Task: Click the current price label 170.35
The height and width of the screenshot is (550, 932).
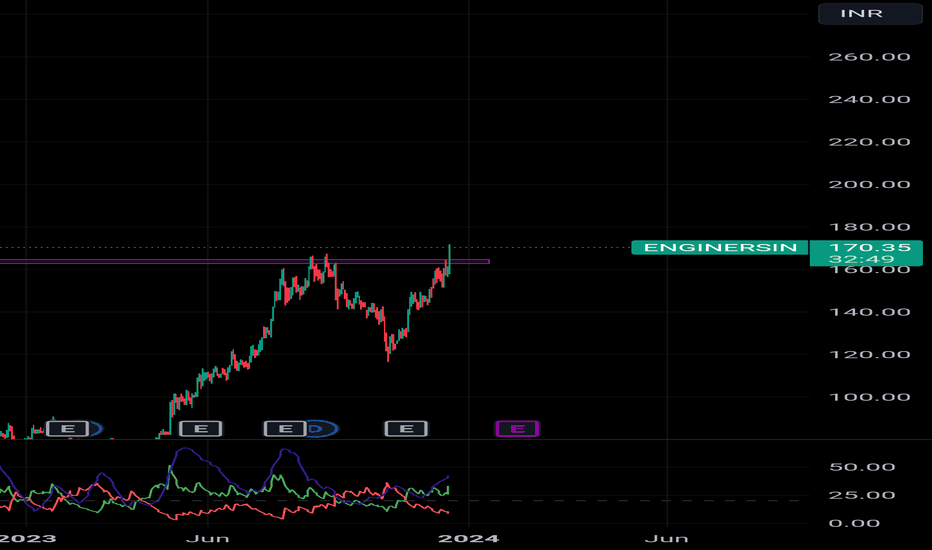Action: coord(870,247)
